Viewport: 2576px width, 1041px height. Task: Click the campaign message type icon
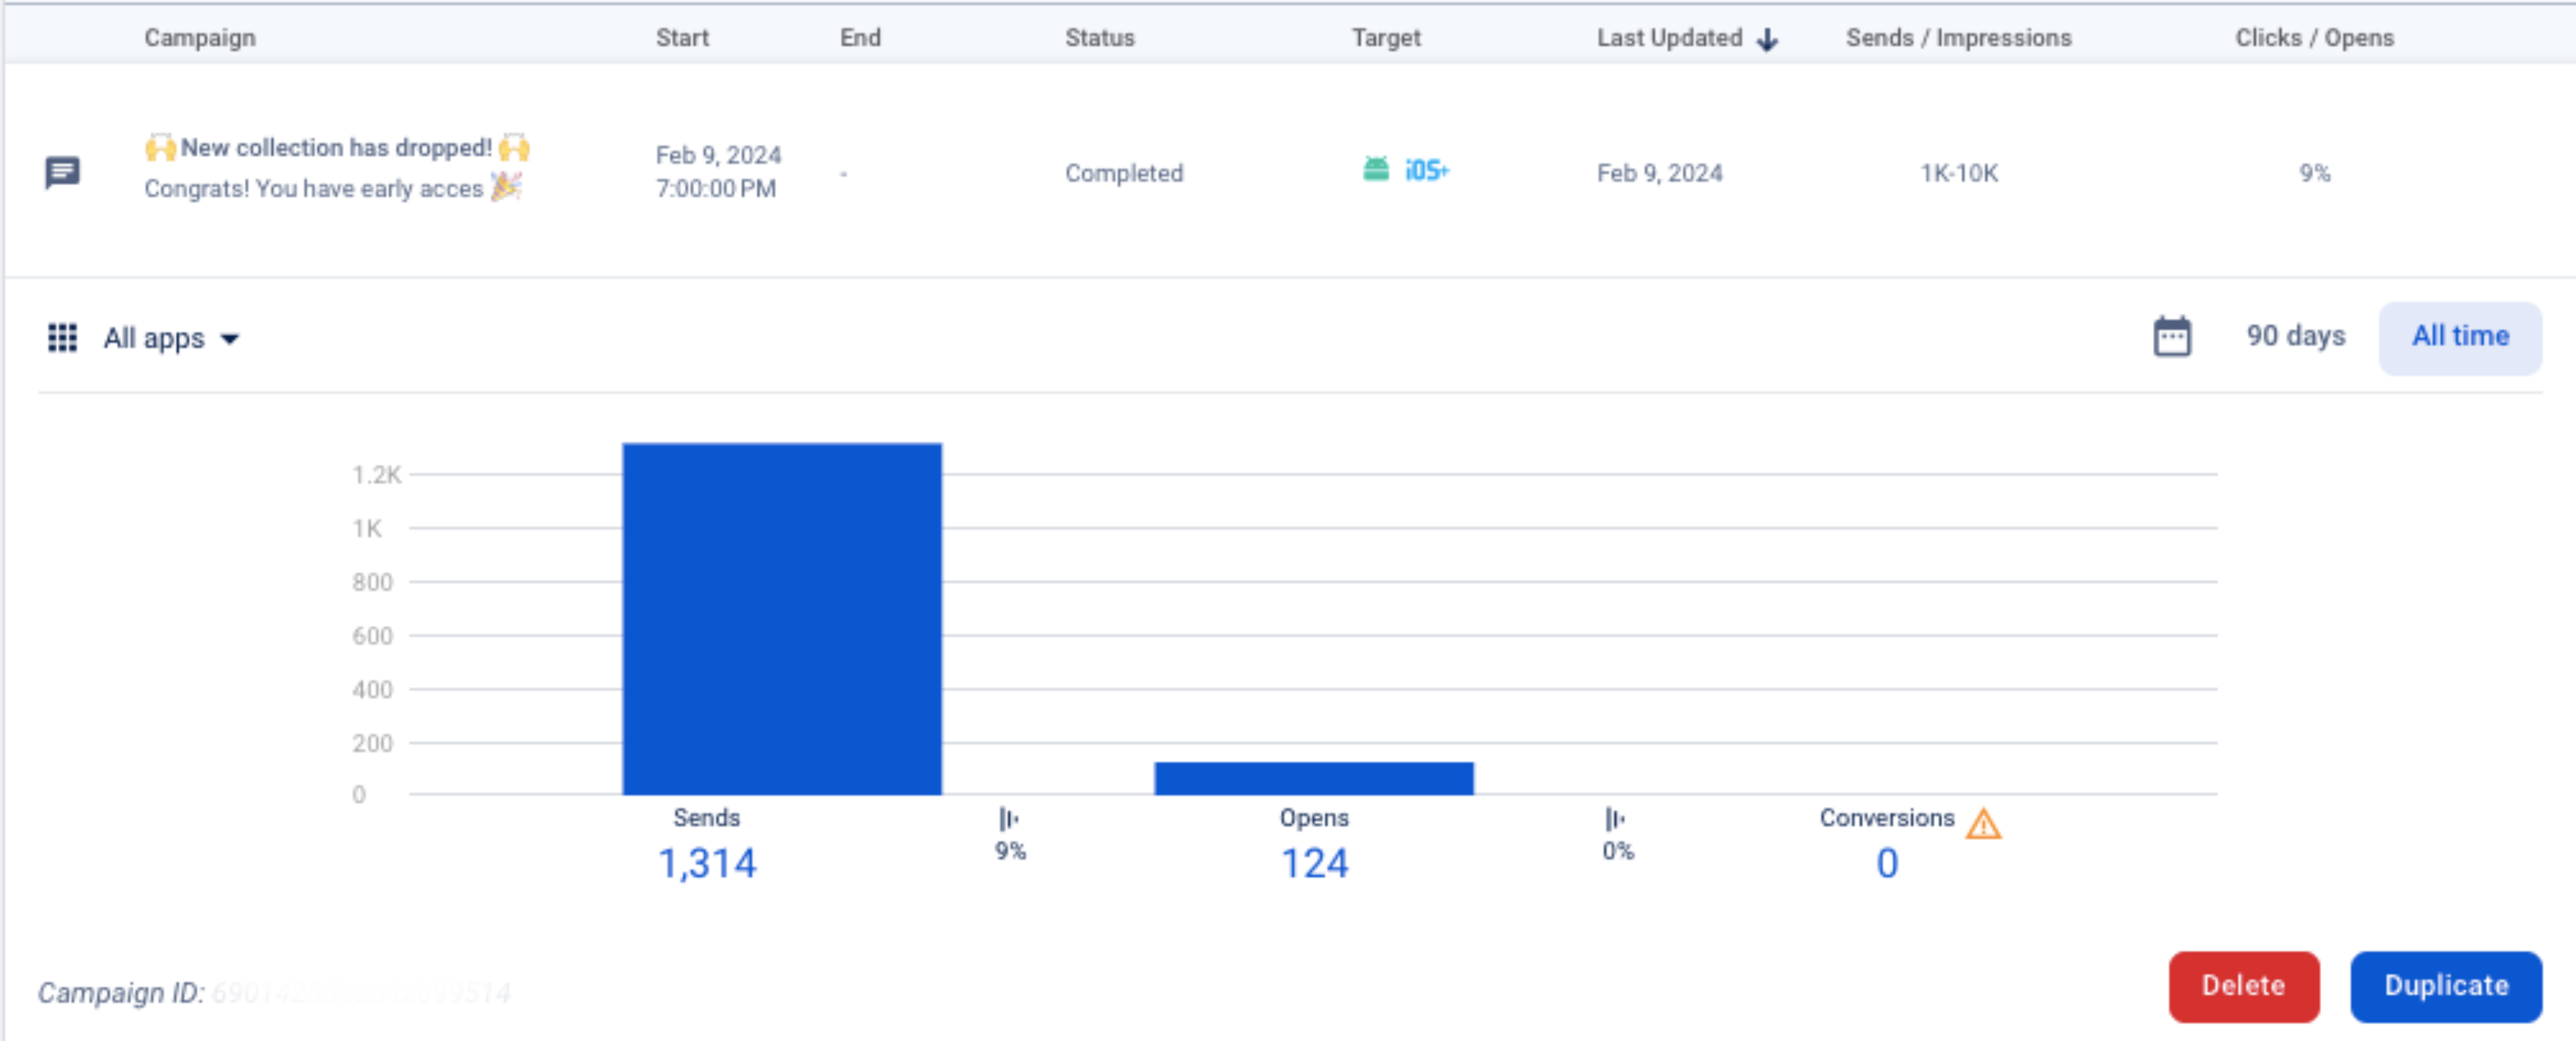point(62,172)
